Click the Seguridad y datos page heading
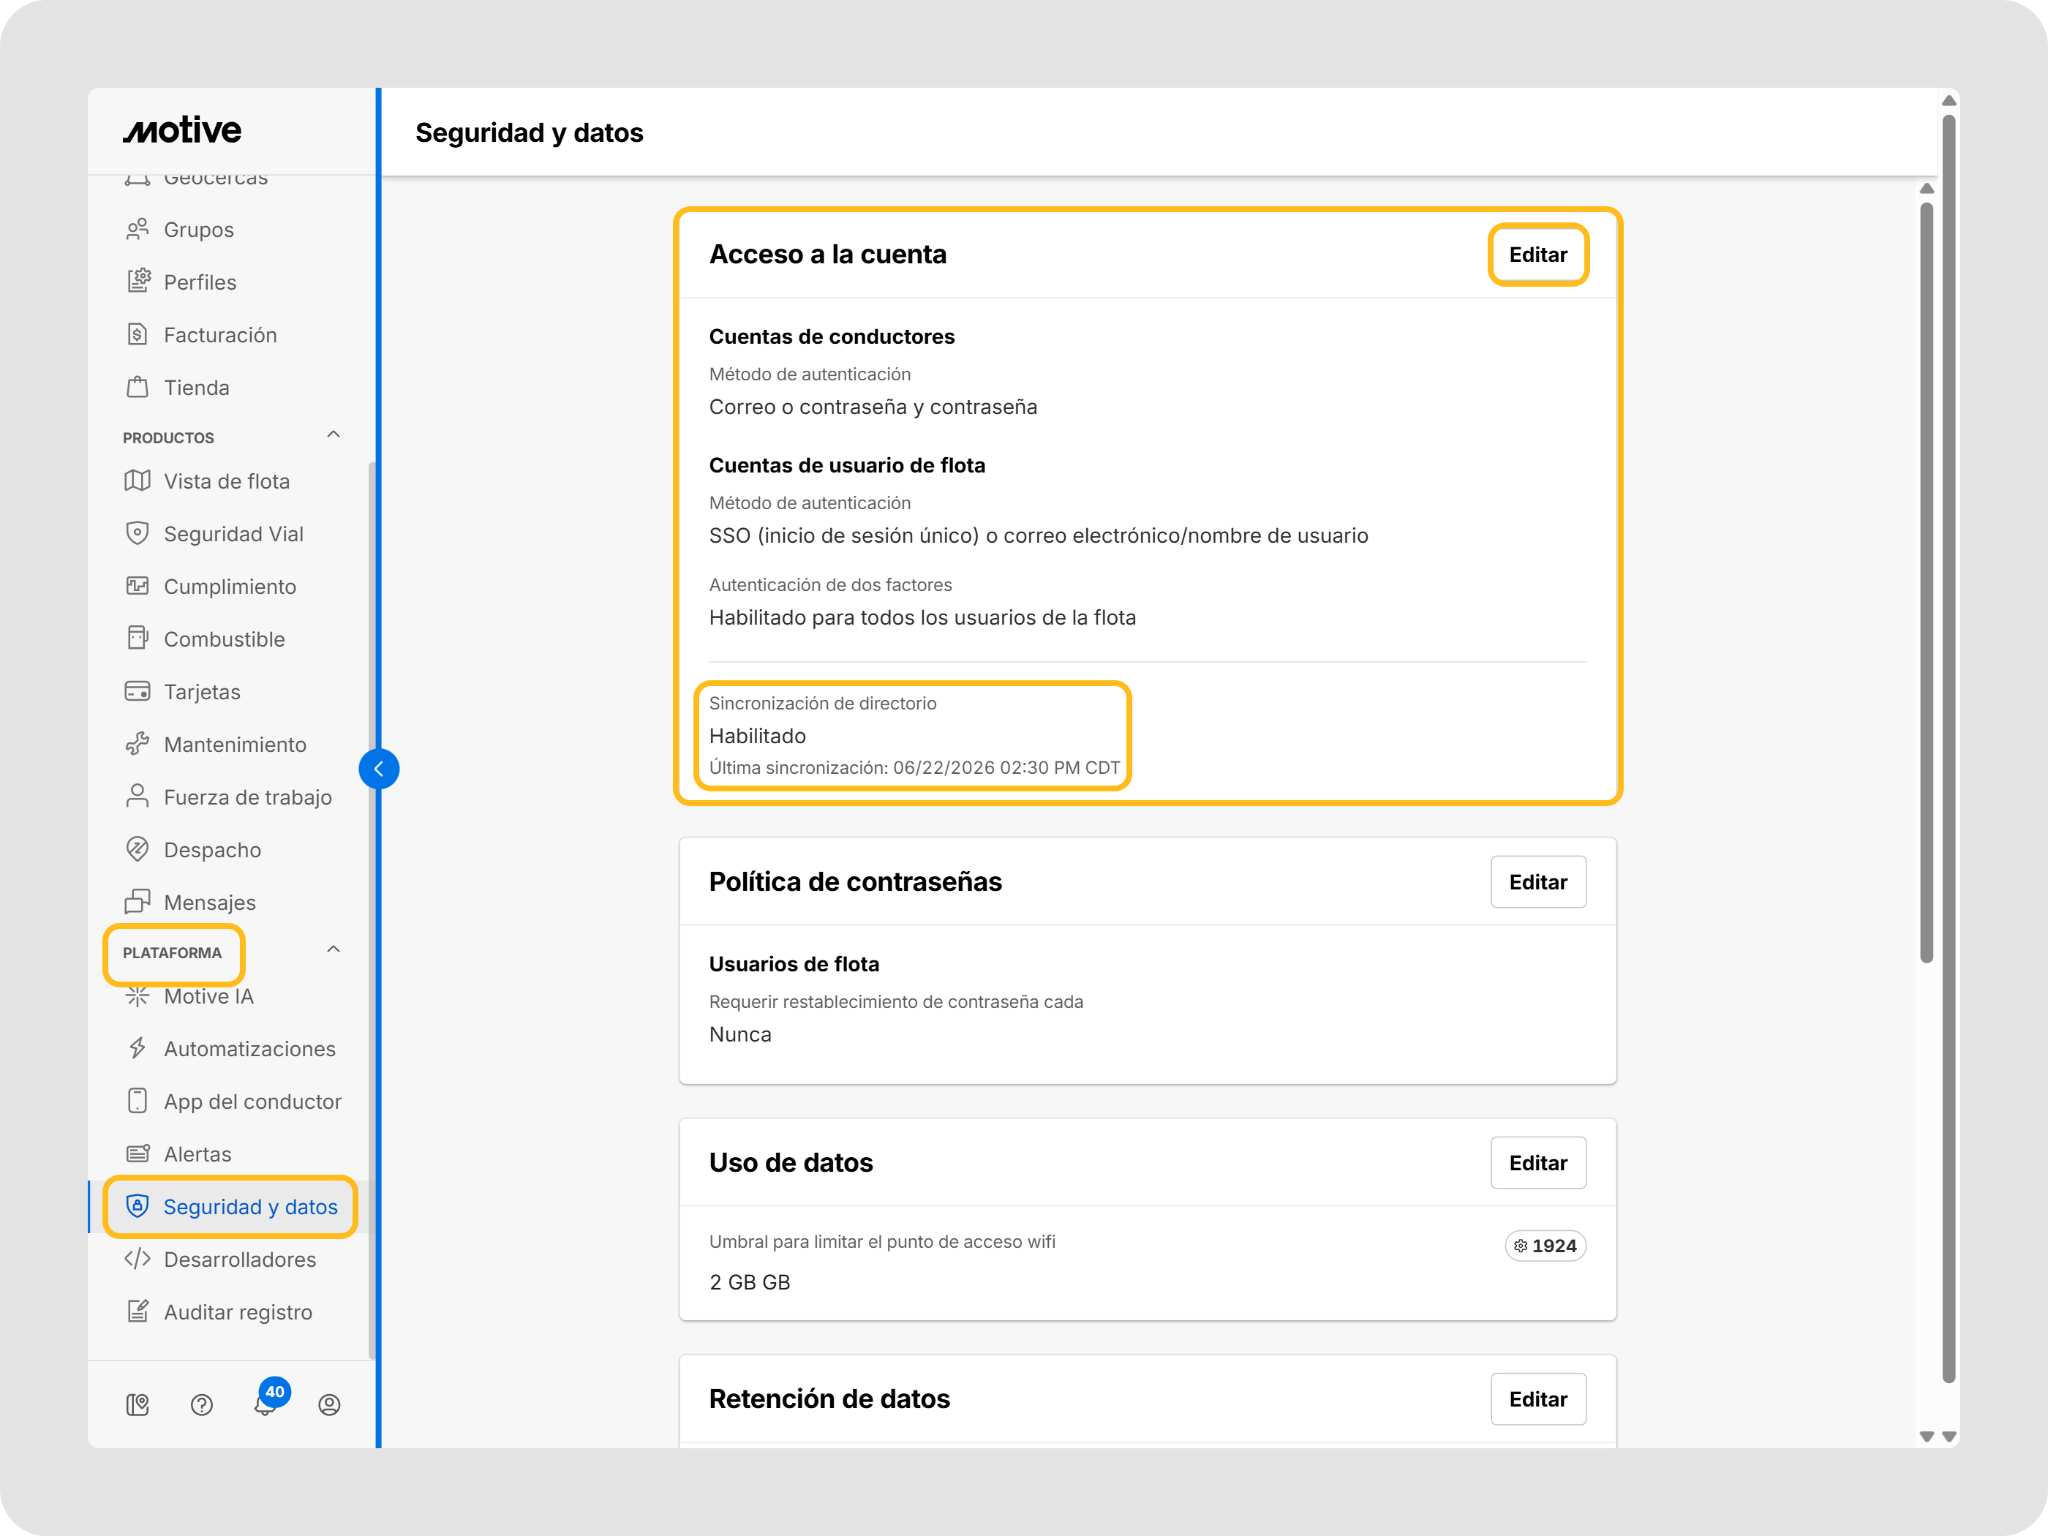Viewport: 2048px width, 1536px height. tap(529, 133)
